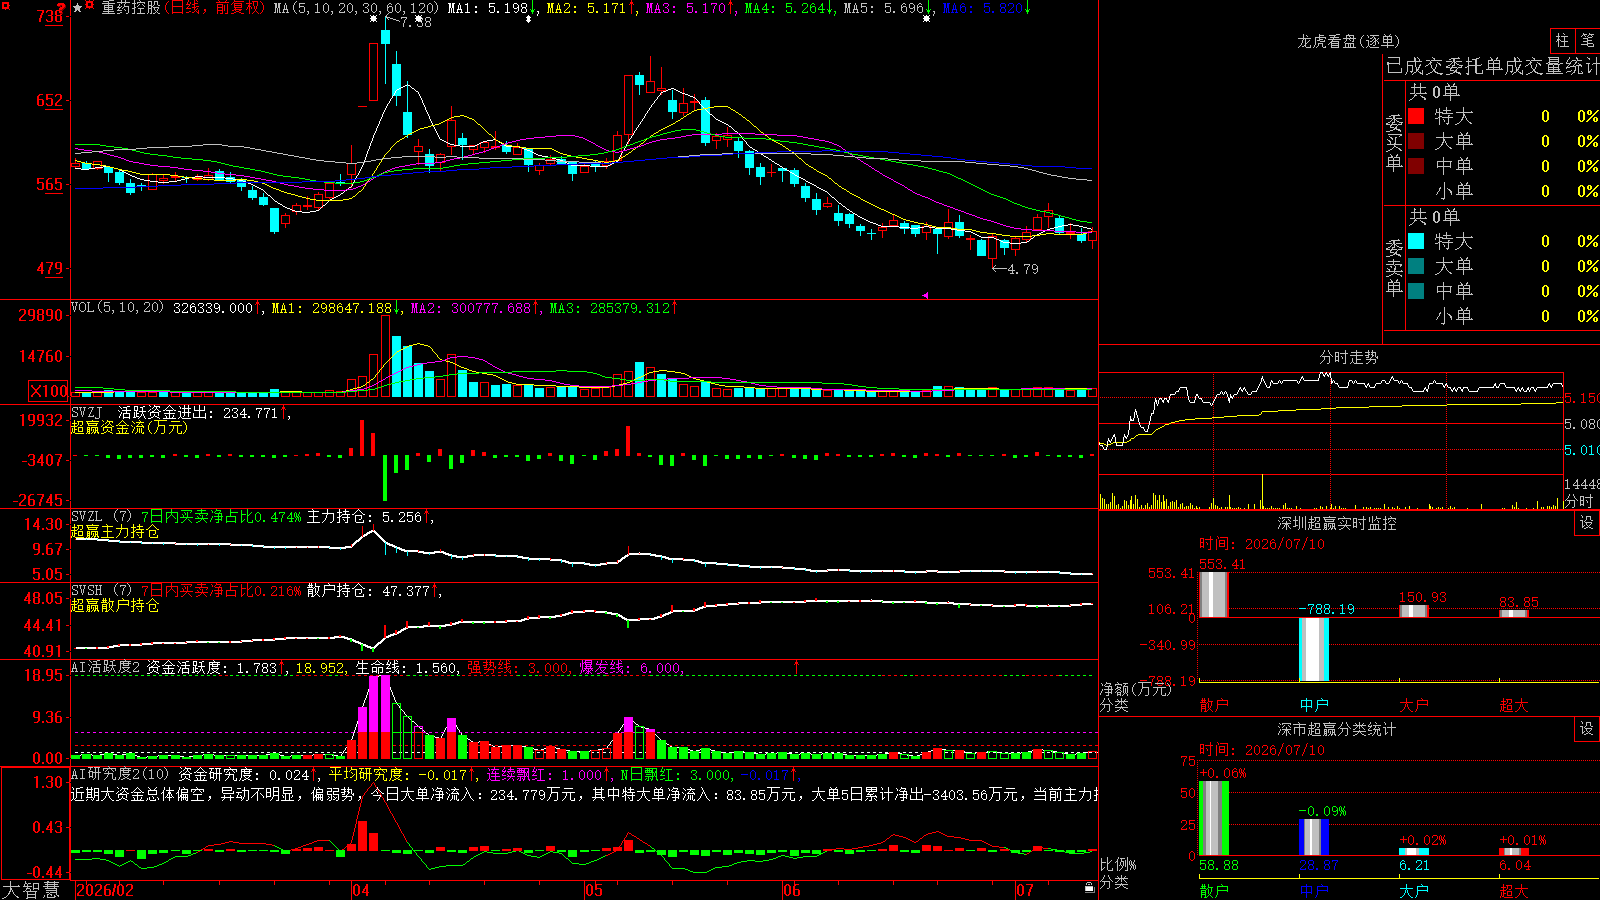Click the AI活跃度2 indicator label
This screenshot has width=1600, height=900.
106,667
